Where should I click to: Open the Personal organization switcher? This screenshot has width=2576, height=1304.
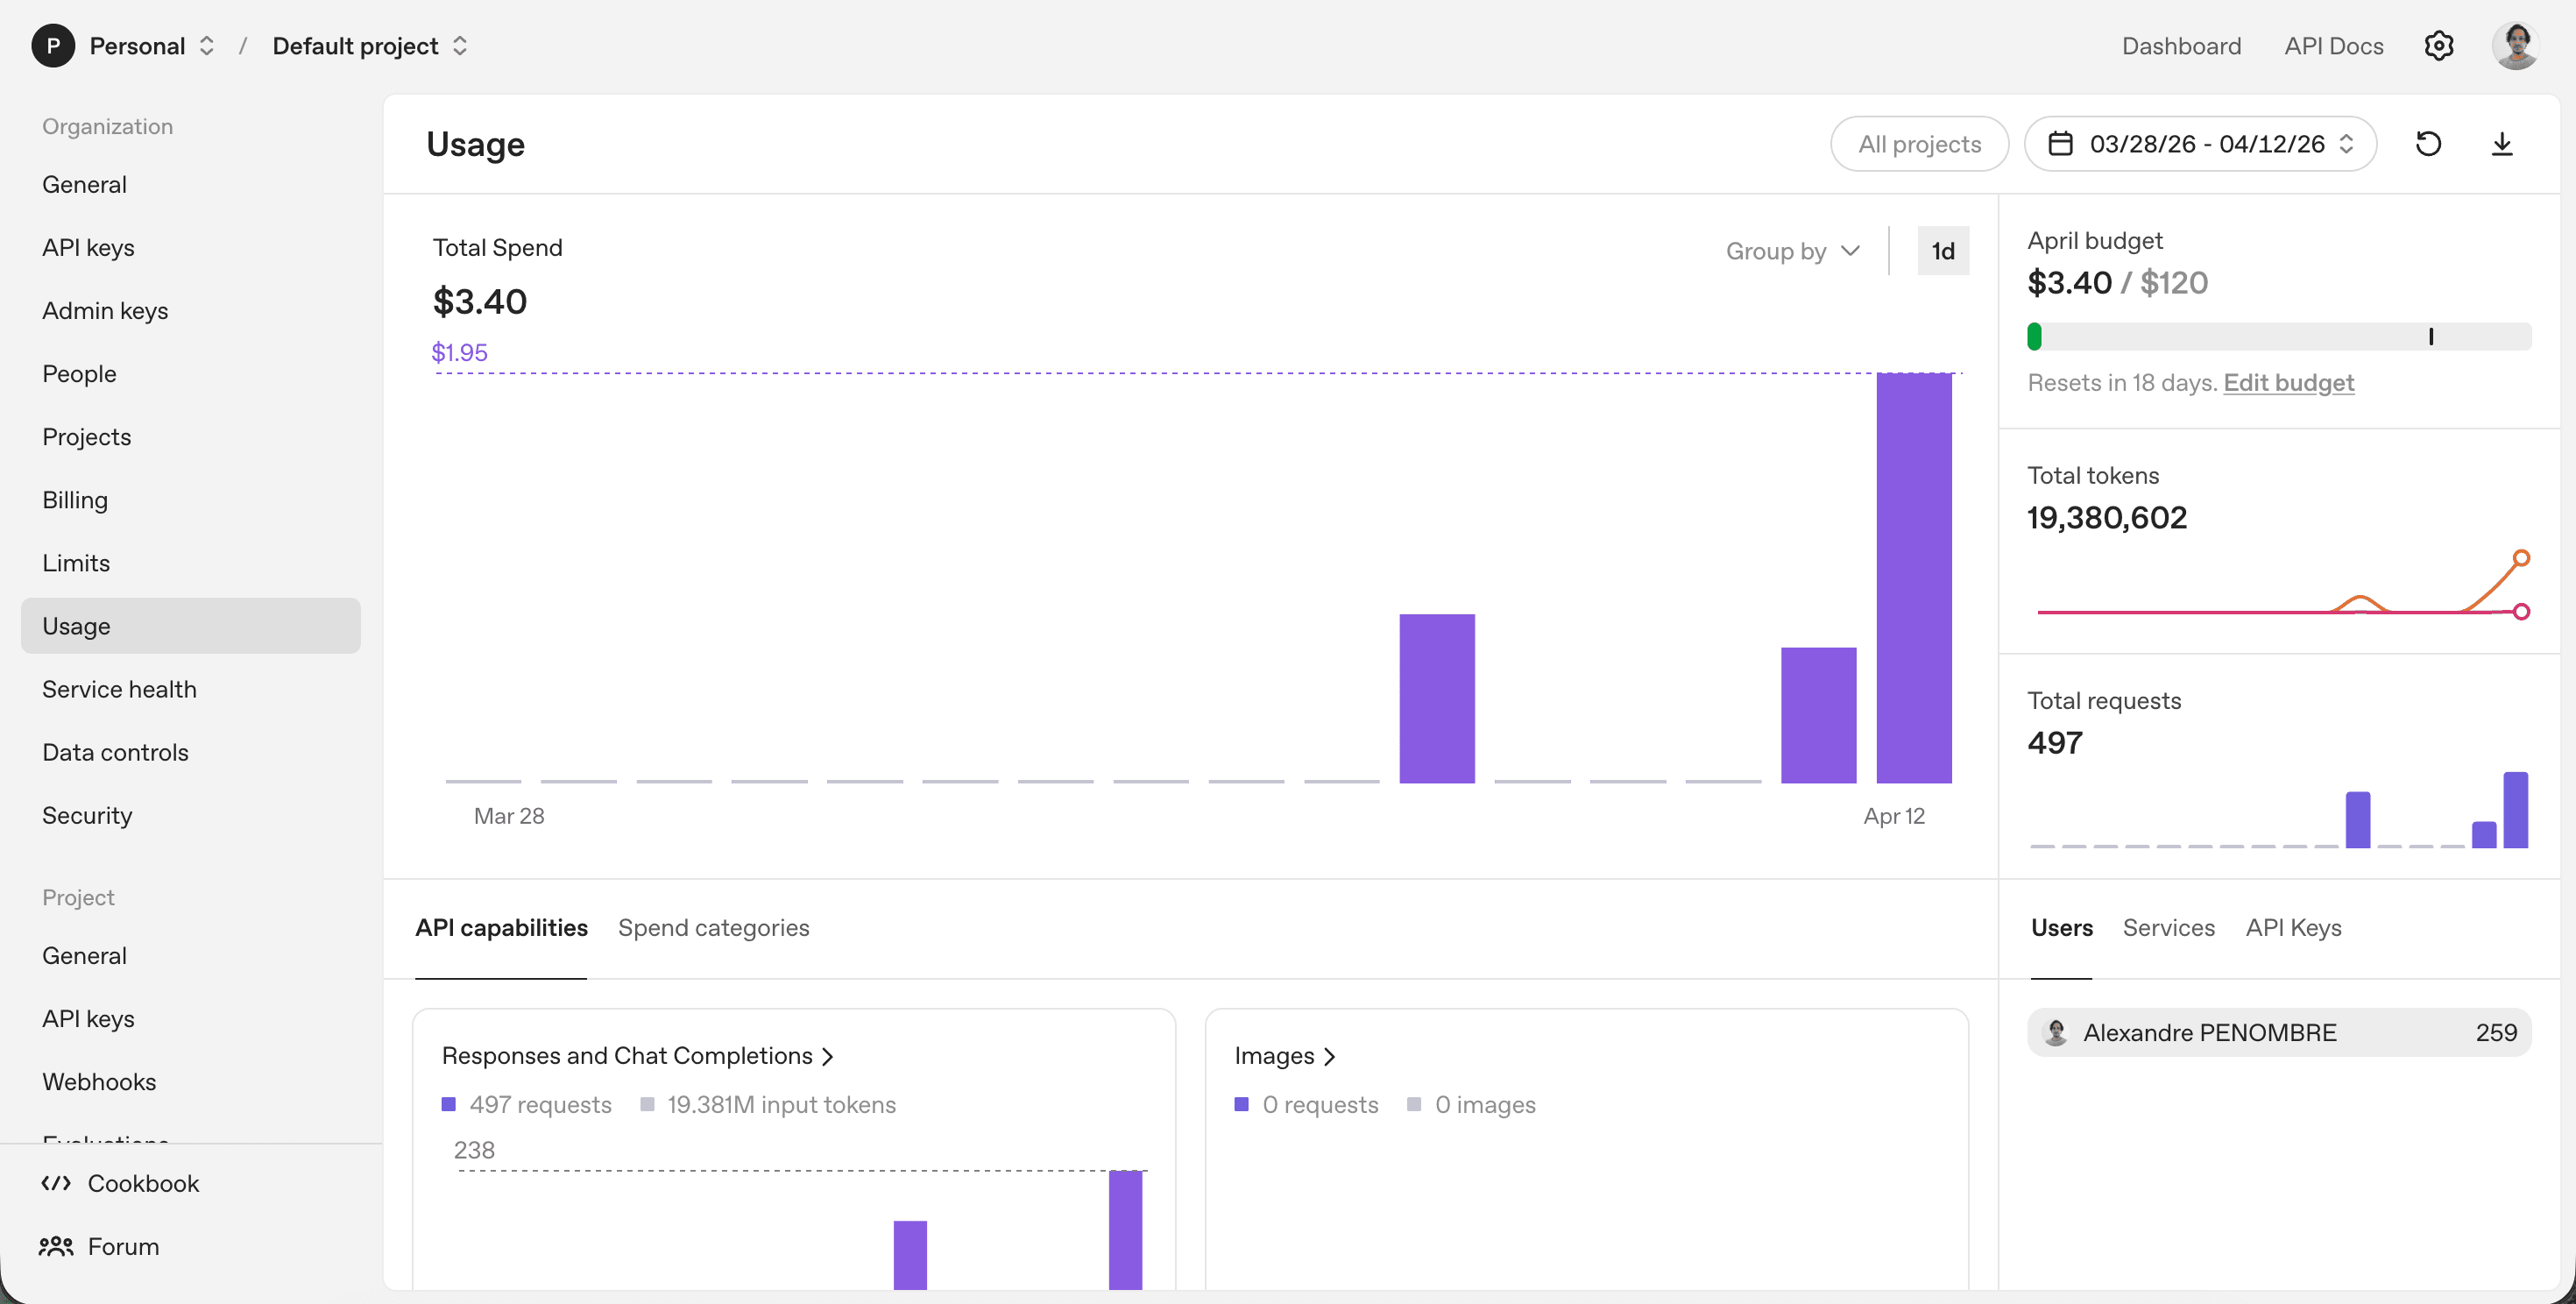(152, 46)
